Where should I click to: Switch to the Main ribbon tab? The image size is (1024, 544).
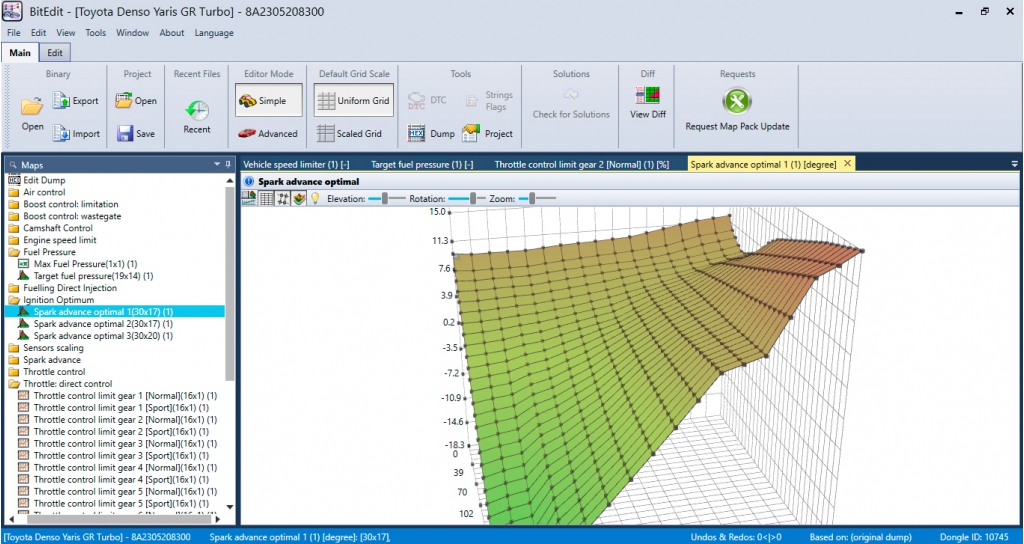[x=20, y=53]
